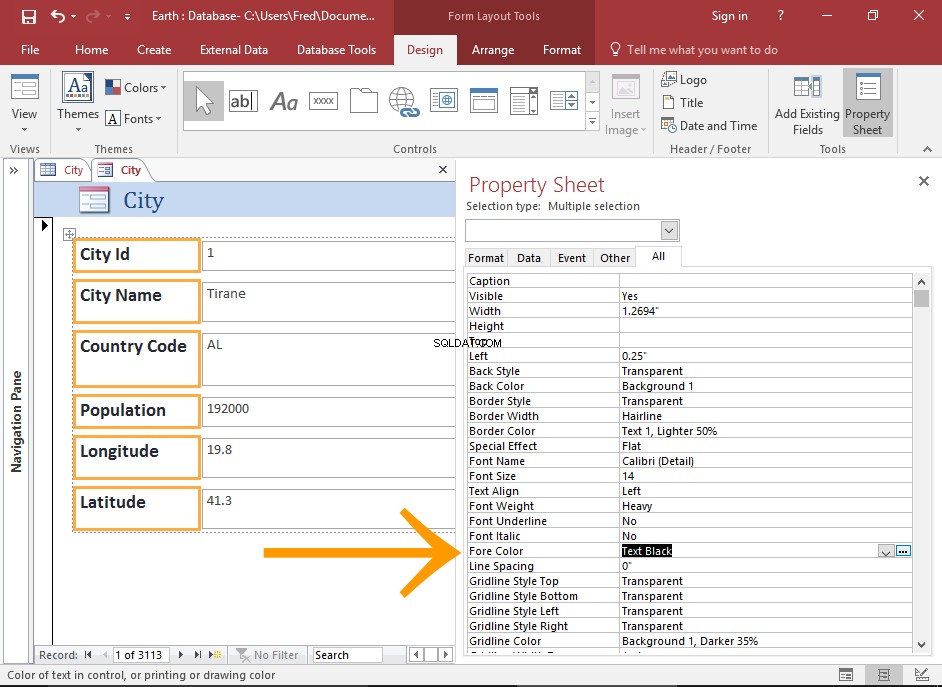Pick the Label control (Aa)
The width and height of the screenshot is (942, 687).
click(284, 101)
